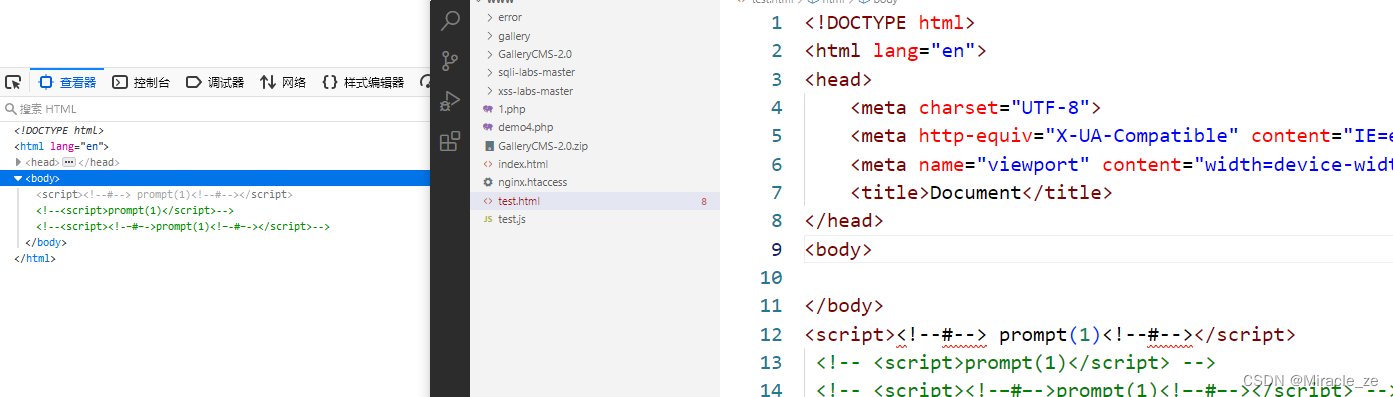Open the 调试器 debugger tab

point(215,83)
